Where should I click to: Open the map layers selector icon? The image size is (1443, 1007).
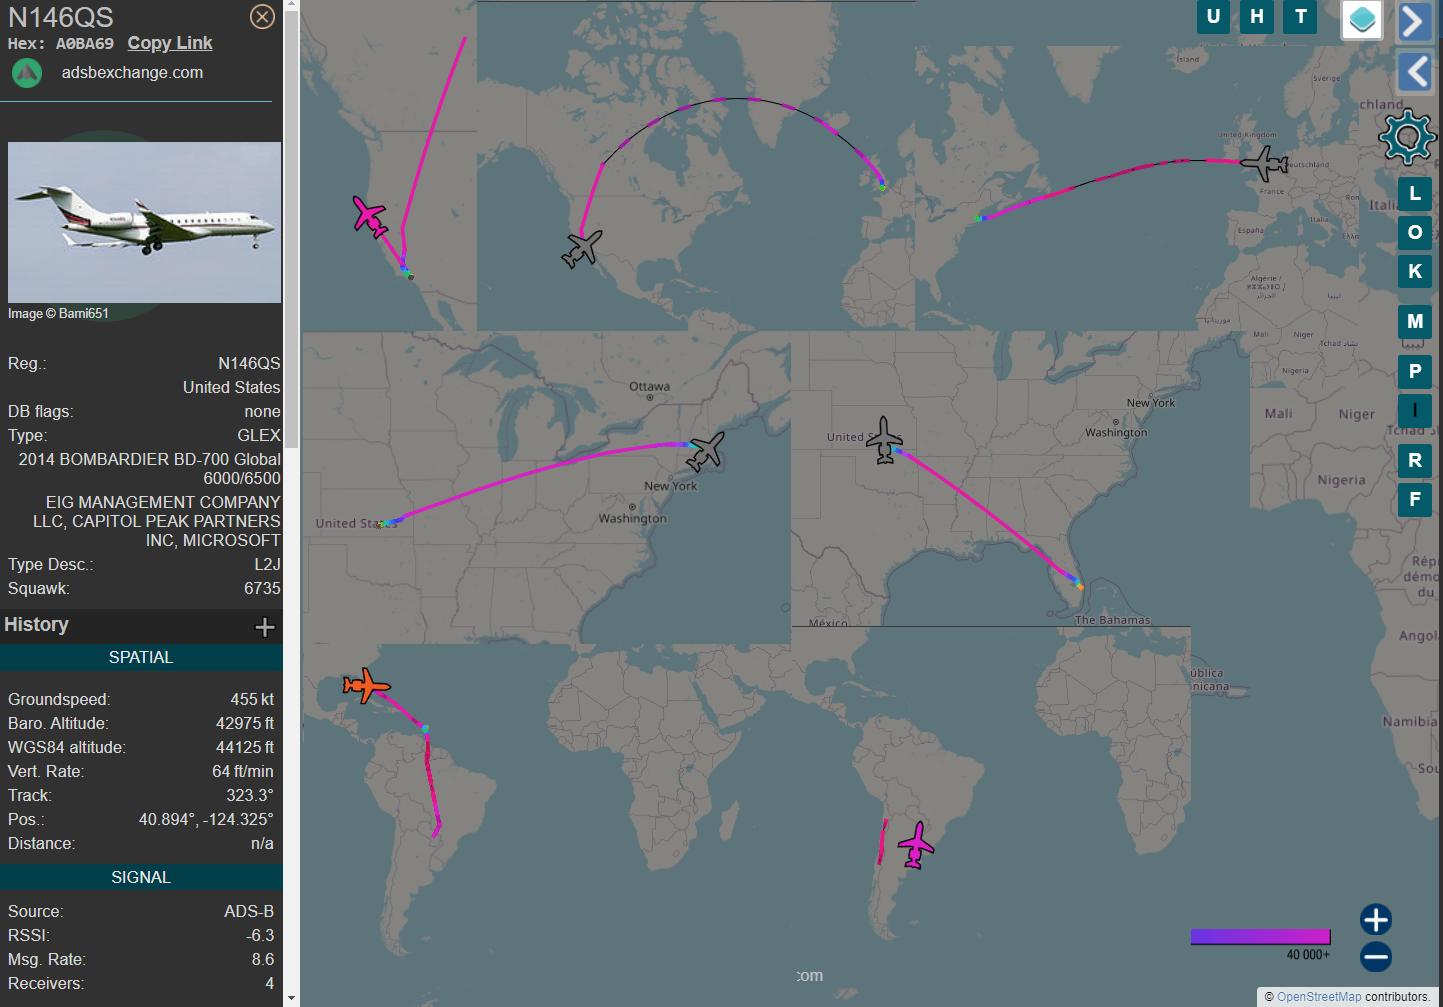pyautogui.click(x=1361, y=20)
